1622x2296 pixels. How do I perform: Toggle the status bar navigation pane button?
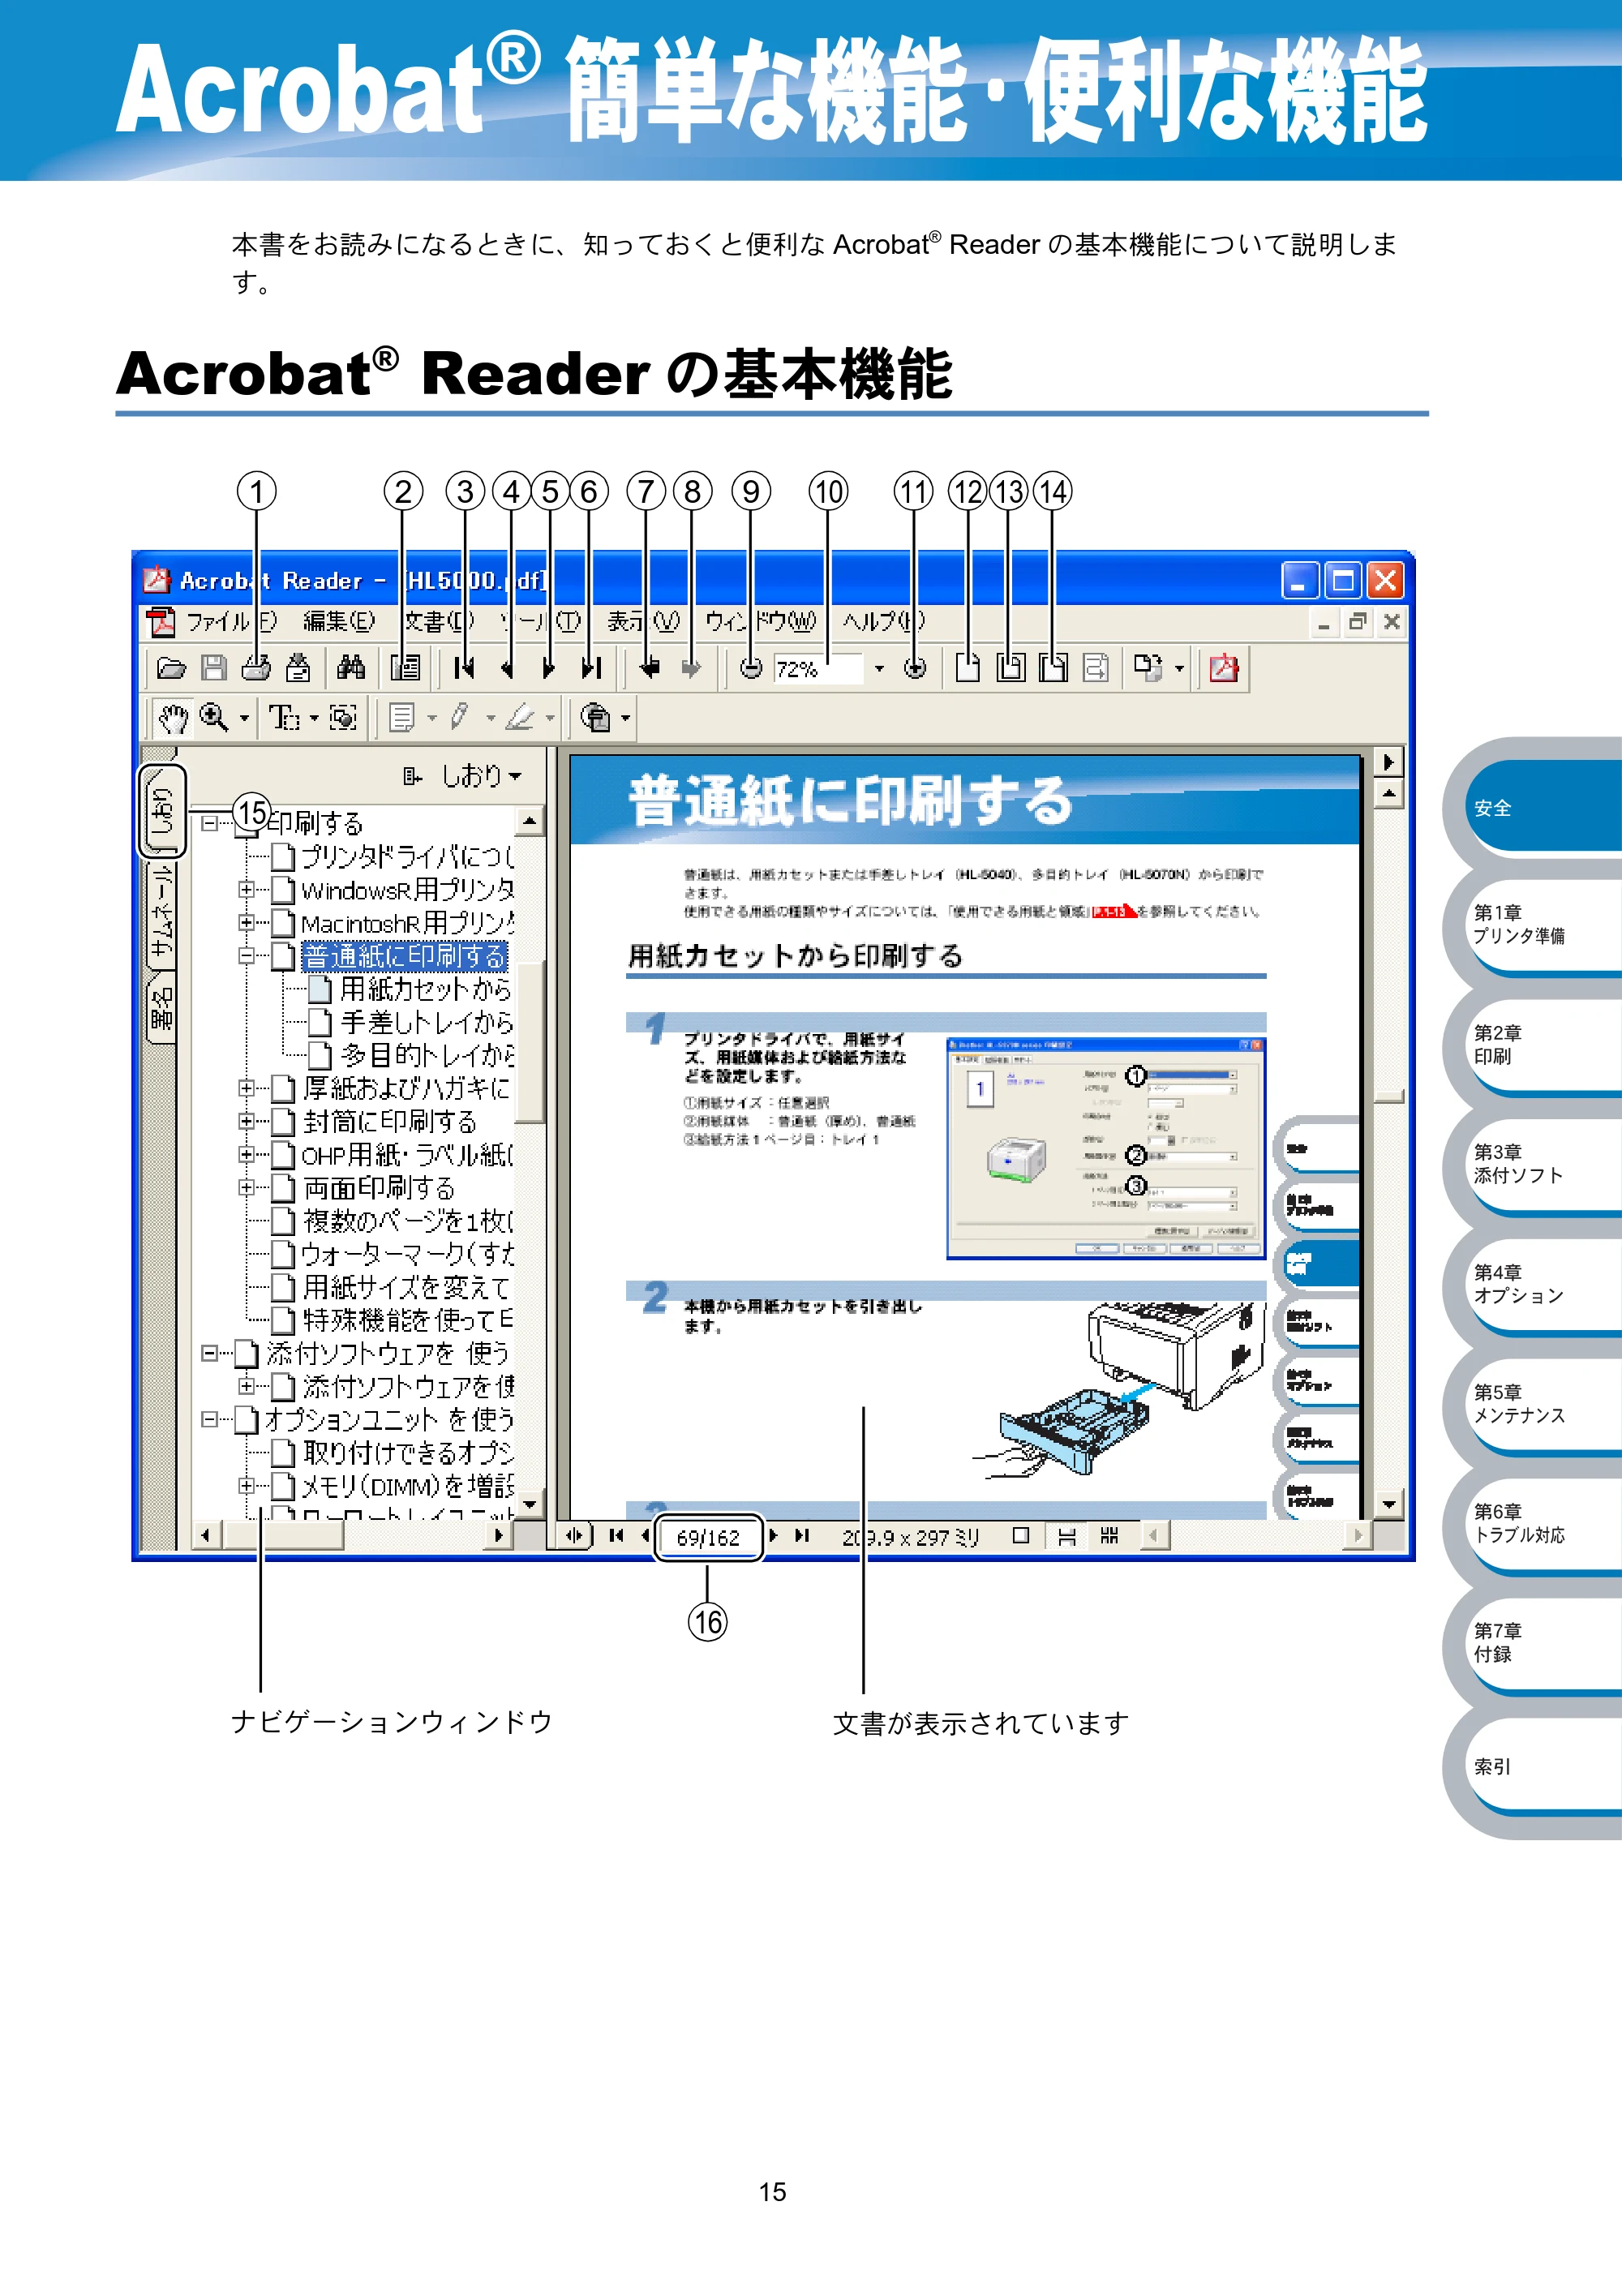574,1535
